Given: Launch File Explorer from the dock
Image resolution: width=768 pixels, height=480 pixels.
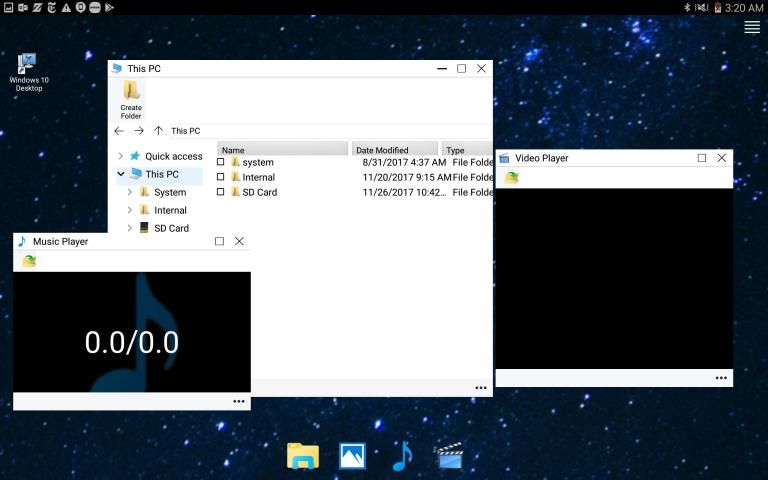Looking at the screenshot, I should [302, 456].
